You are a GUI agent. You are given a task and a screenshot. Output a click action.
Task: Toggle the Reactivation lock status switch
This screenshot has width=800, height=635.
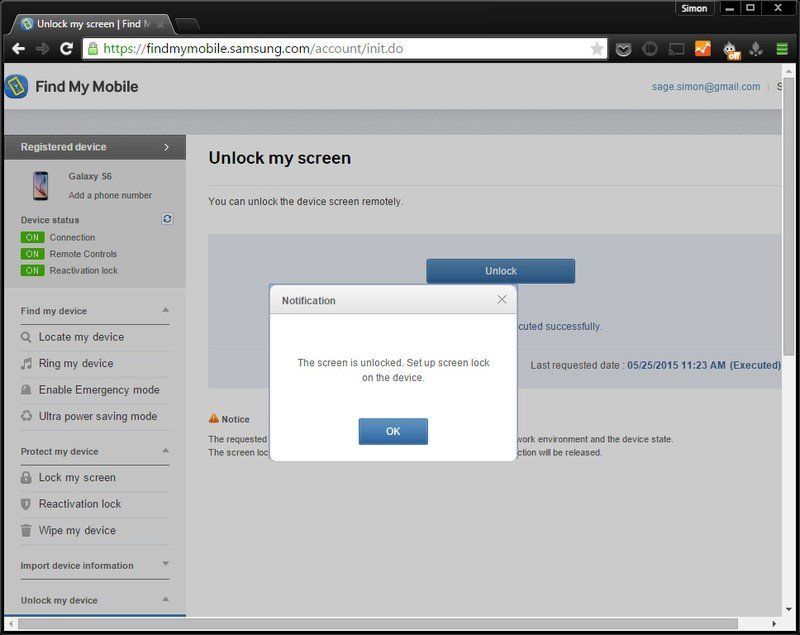[32, 270]
